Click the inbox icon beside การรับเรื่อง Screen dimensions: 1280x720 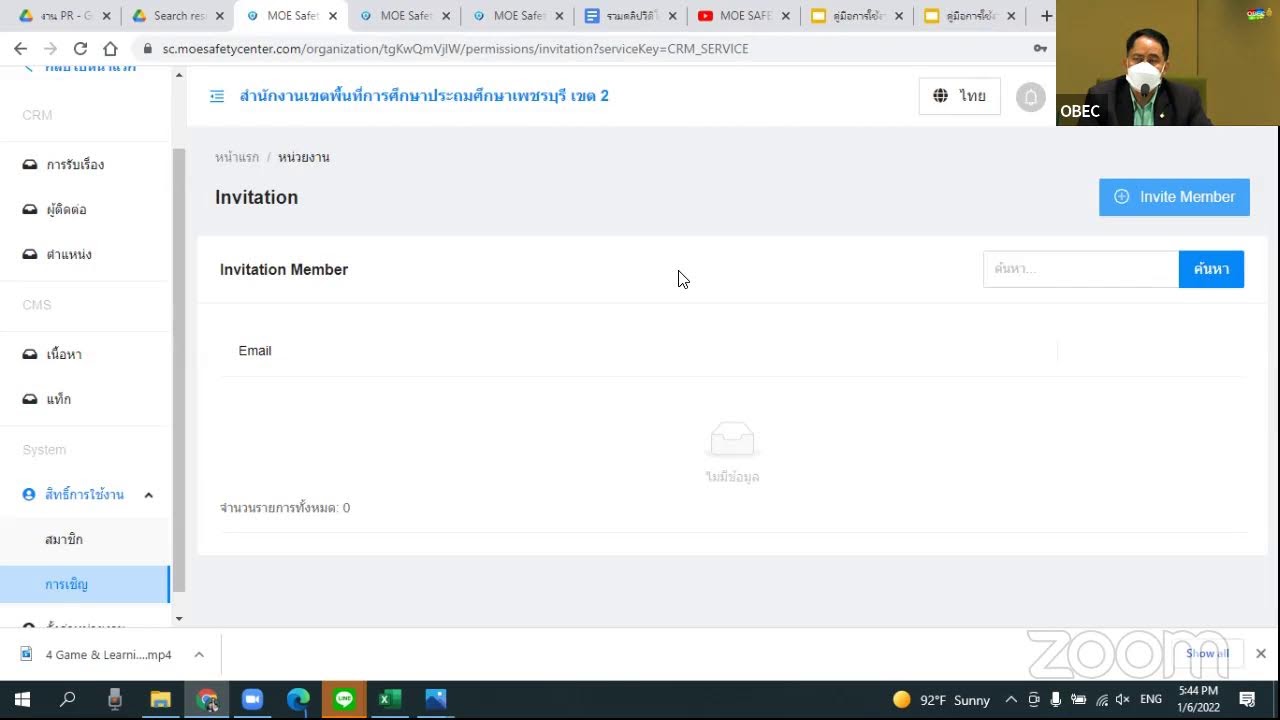(x=30, y=164)
